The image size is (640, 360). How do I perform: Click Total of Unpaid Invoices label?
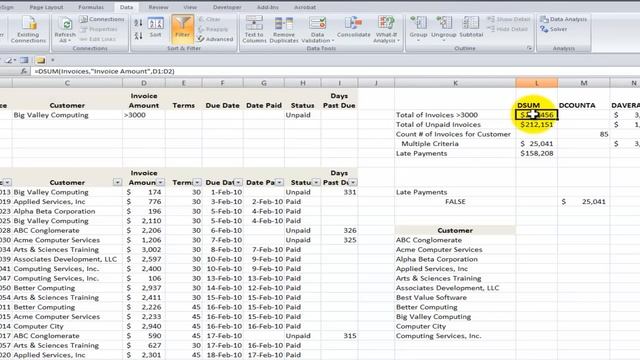coord(438,124)
